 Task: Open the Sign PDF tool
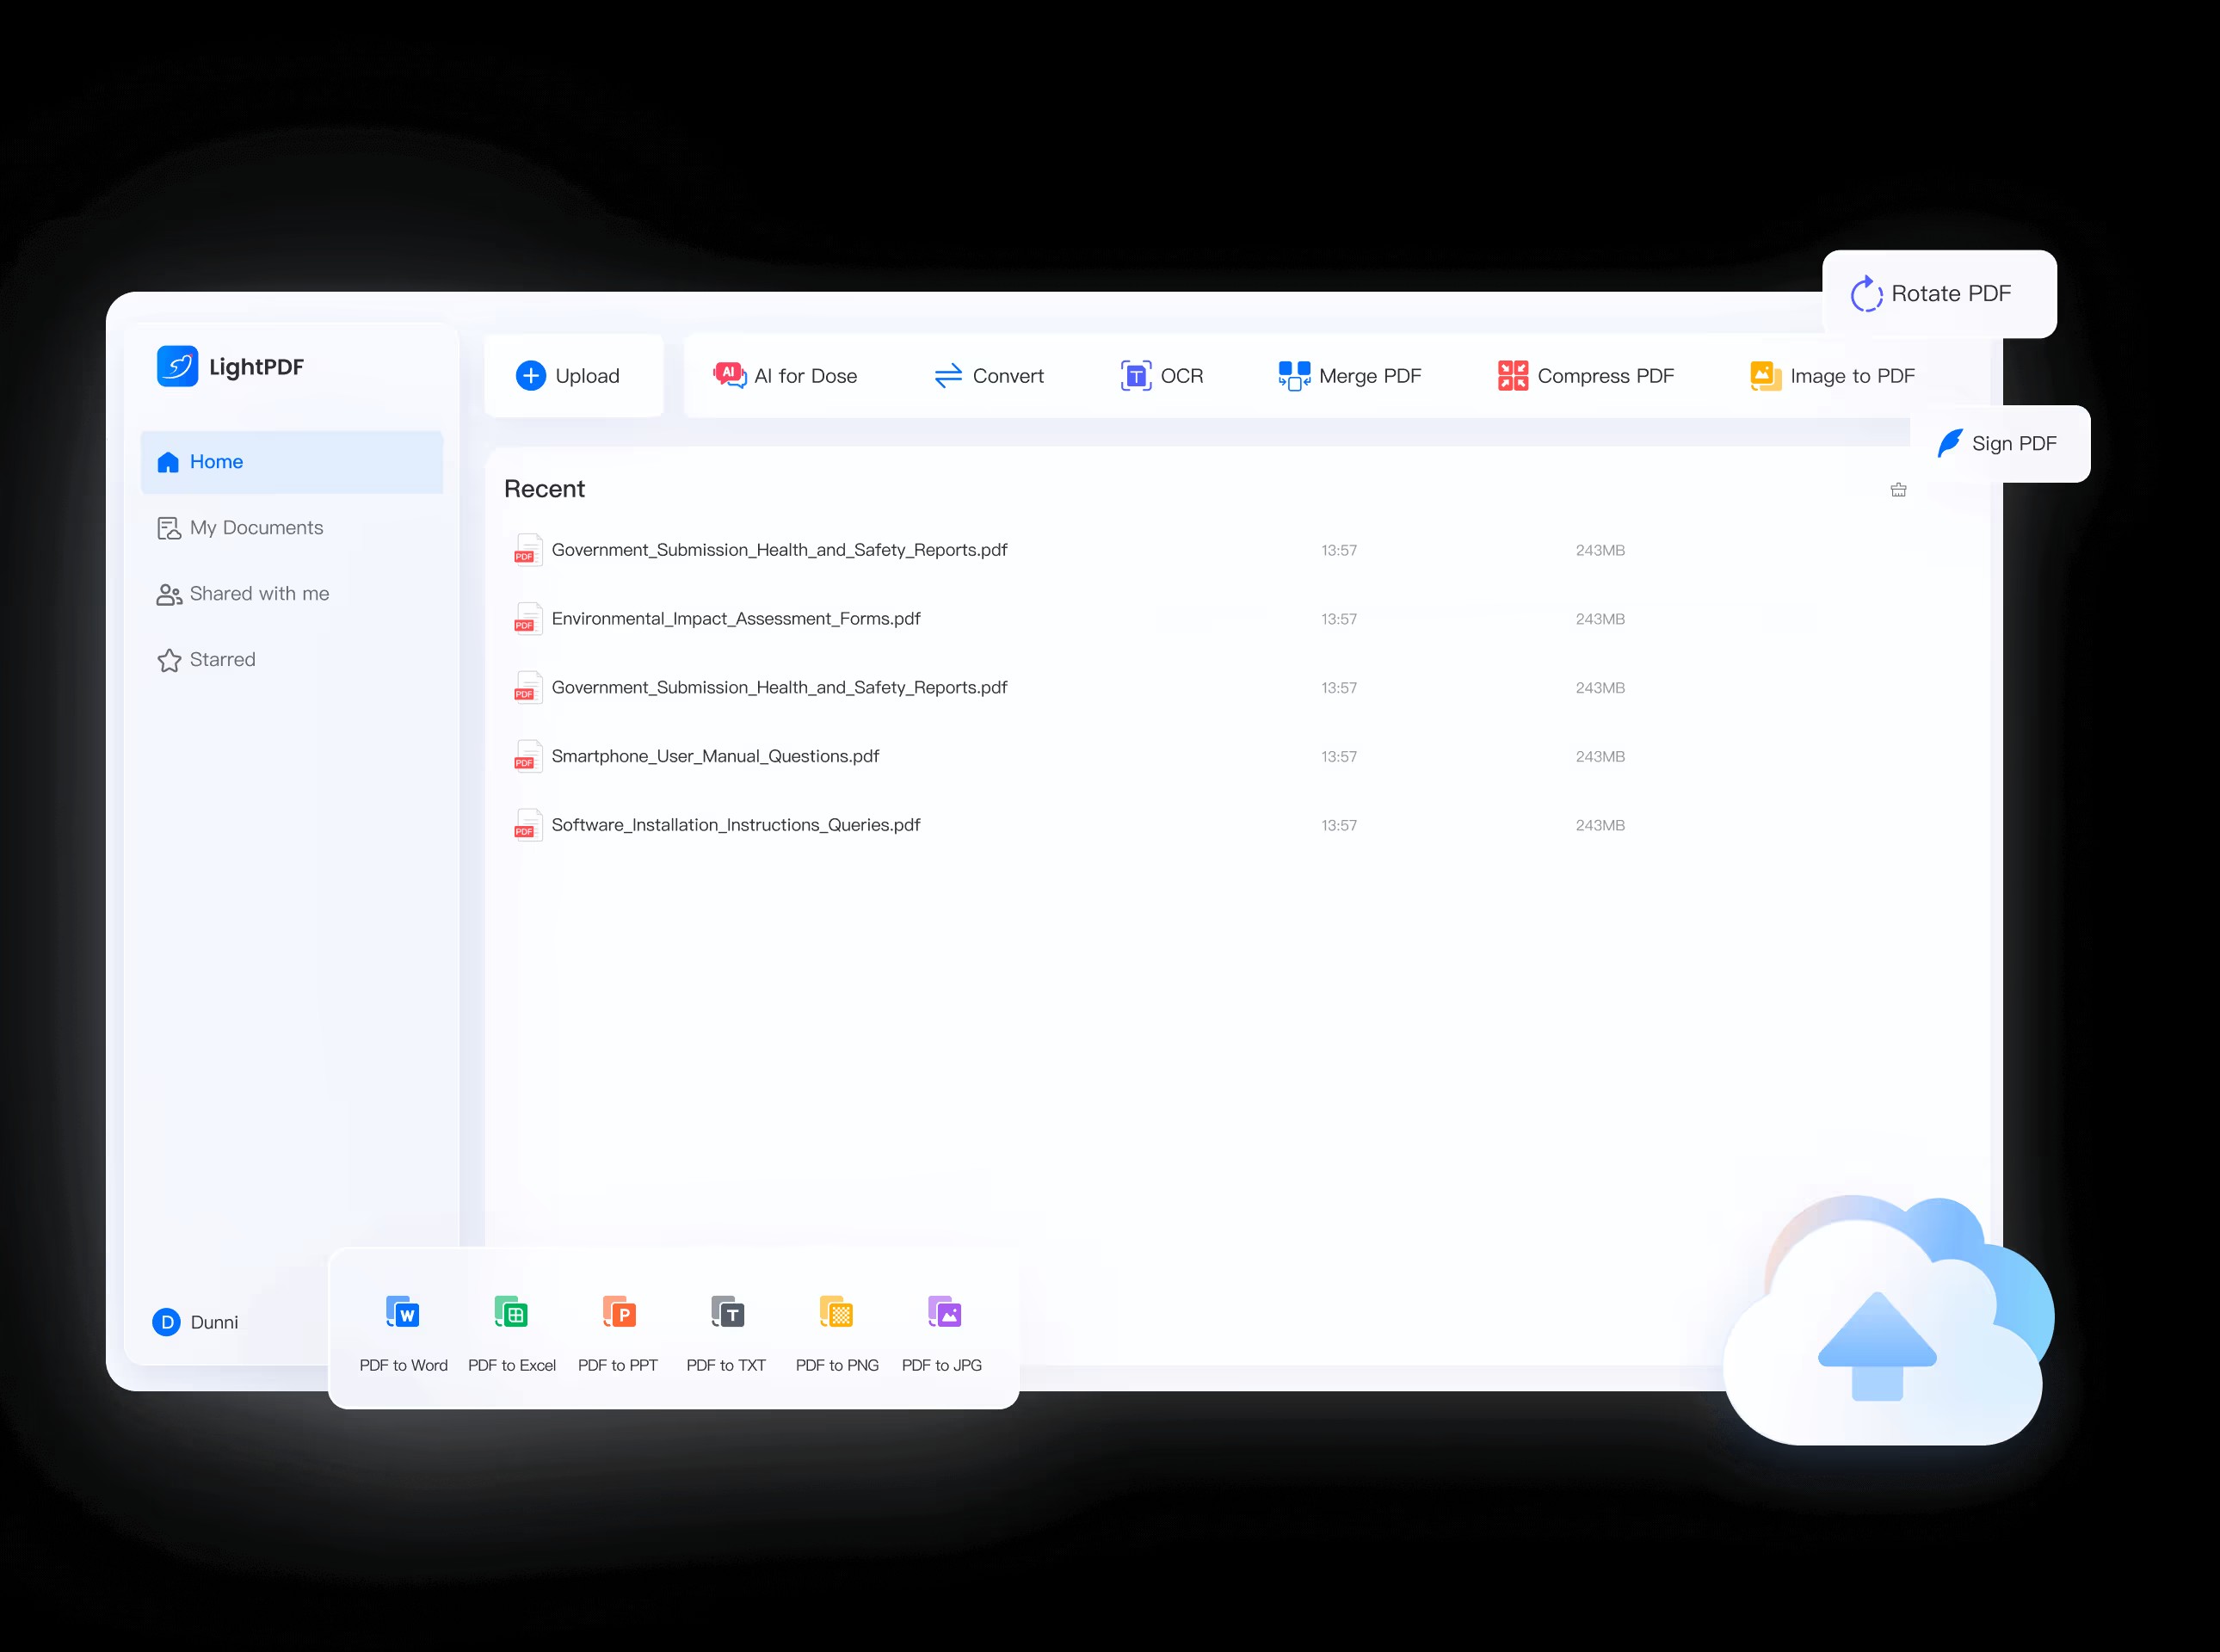pyautogui.click(x=1998, y=444)
